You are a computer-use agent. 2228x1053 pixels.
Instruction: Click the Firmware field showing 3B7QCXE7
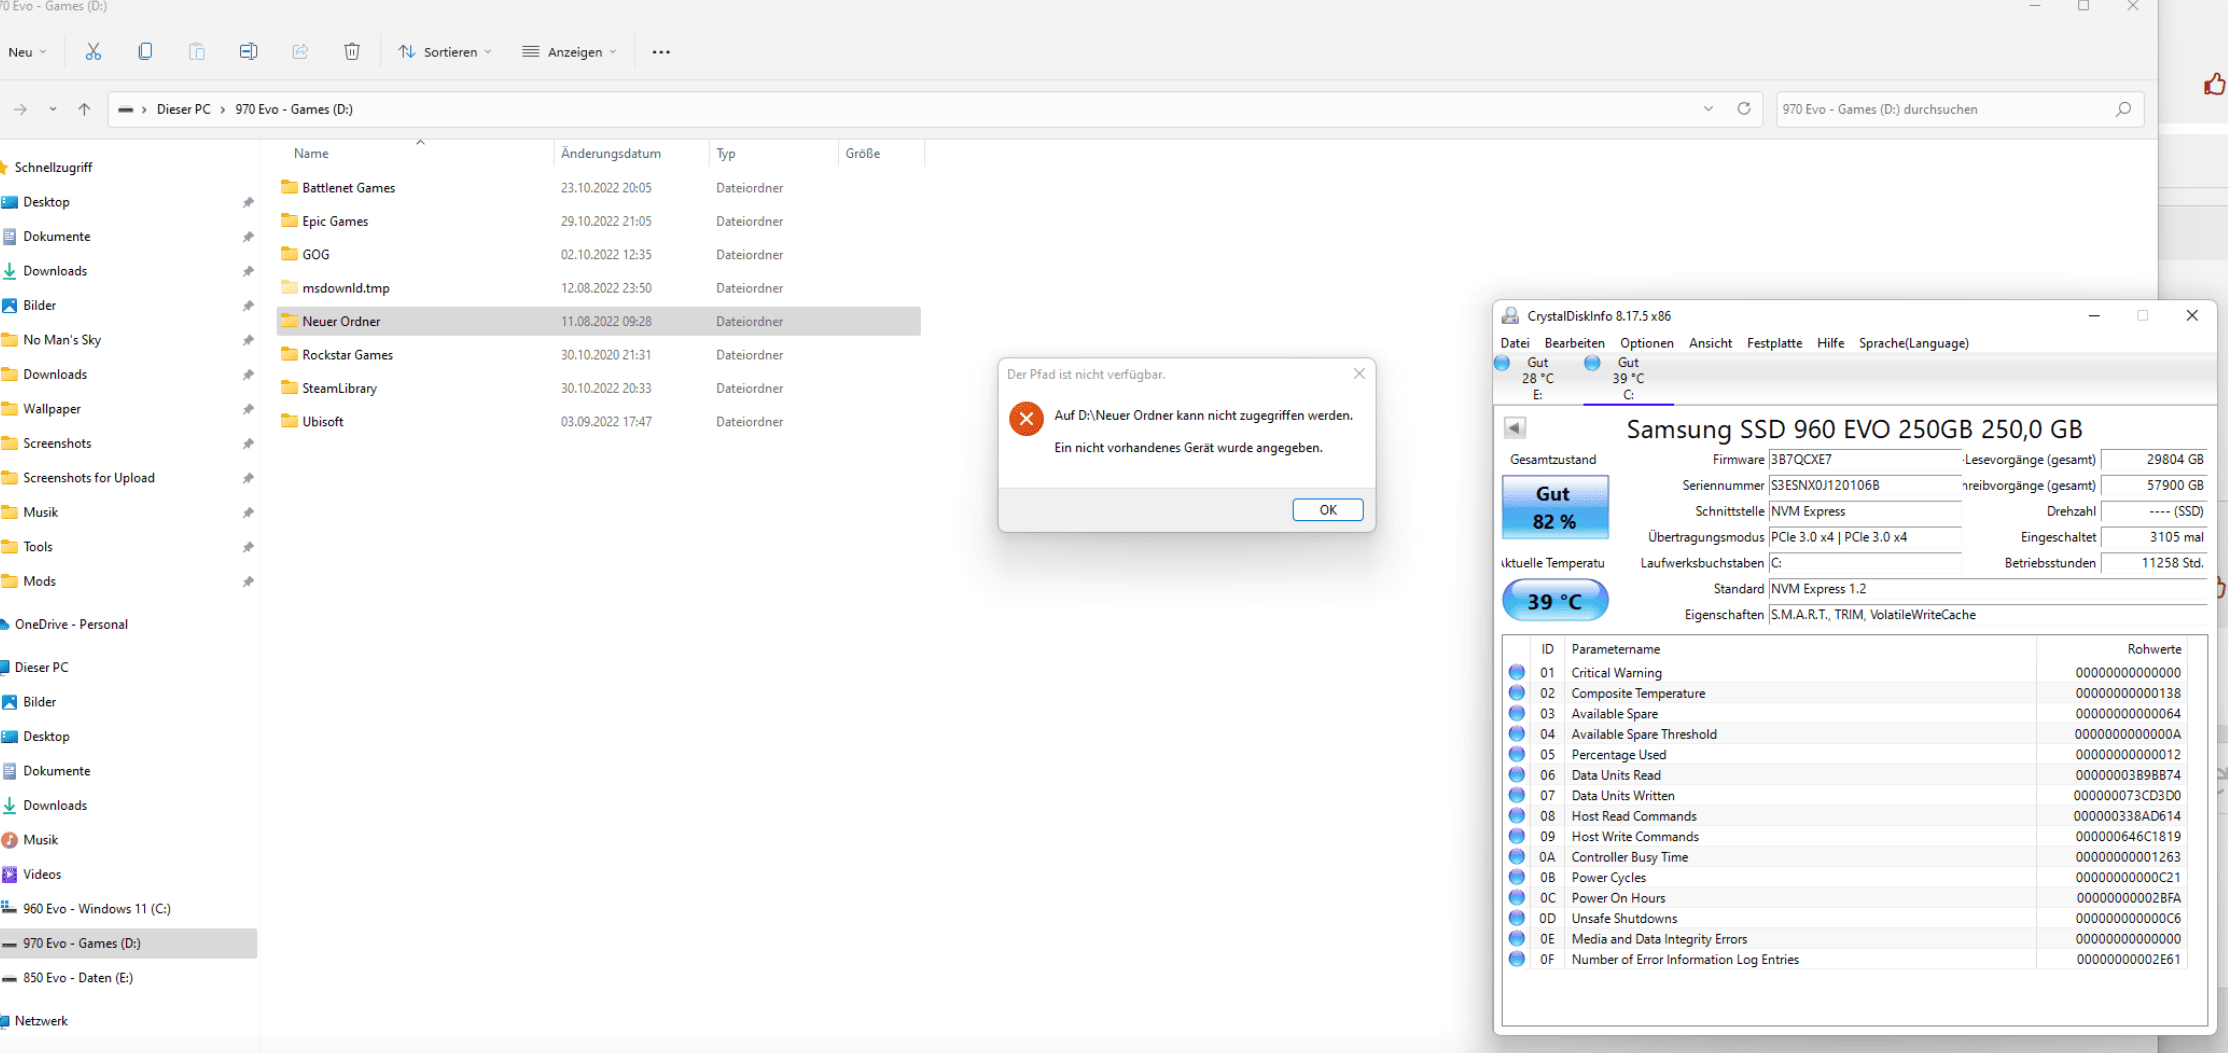pyautogui.click(x=1864, y=459)
